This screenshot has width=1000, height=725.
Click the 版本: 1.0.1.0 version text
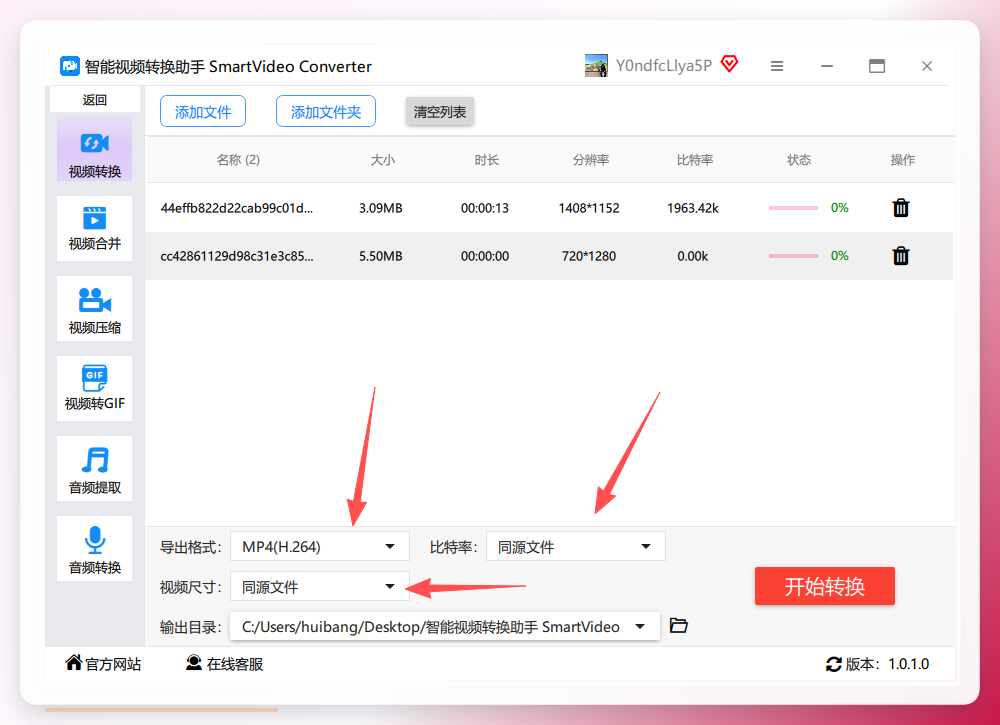pos(887,664)
